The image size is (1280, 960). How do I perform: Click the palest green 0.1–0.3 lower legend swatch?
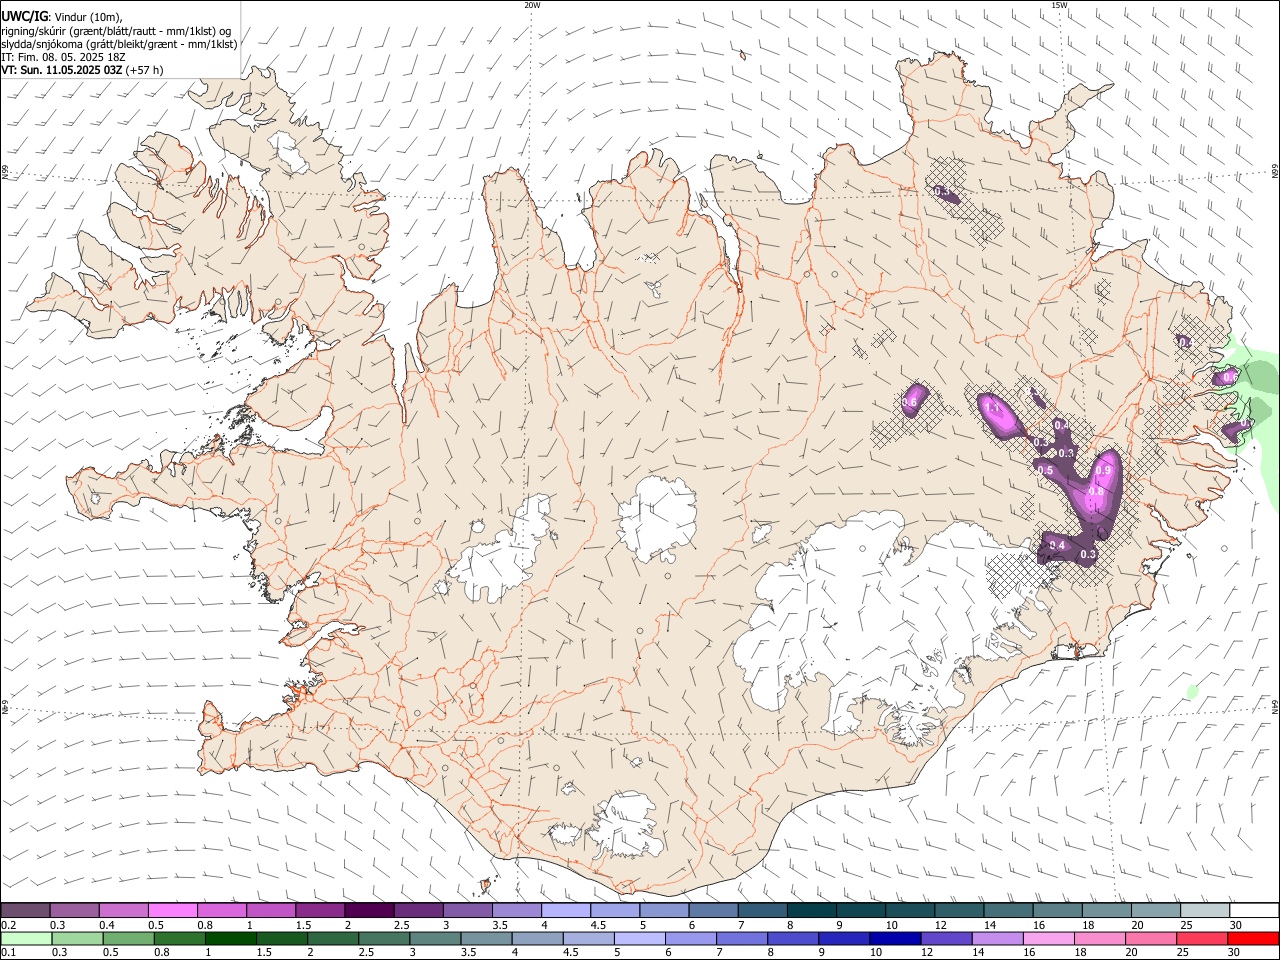(x=27, y=938)
